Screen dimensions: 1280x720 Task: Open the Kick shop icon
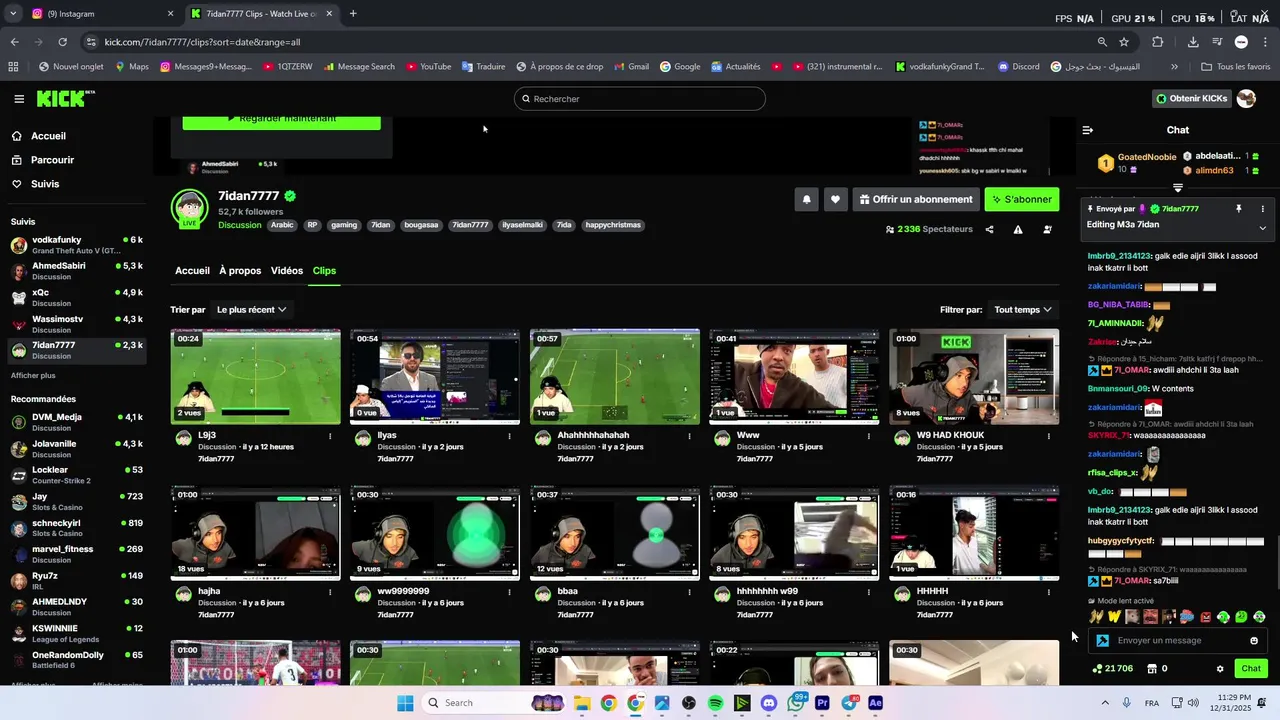click(x=1152, y=669)
